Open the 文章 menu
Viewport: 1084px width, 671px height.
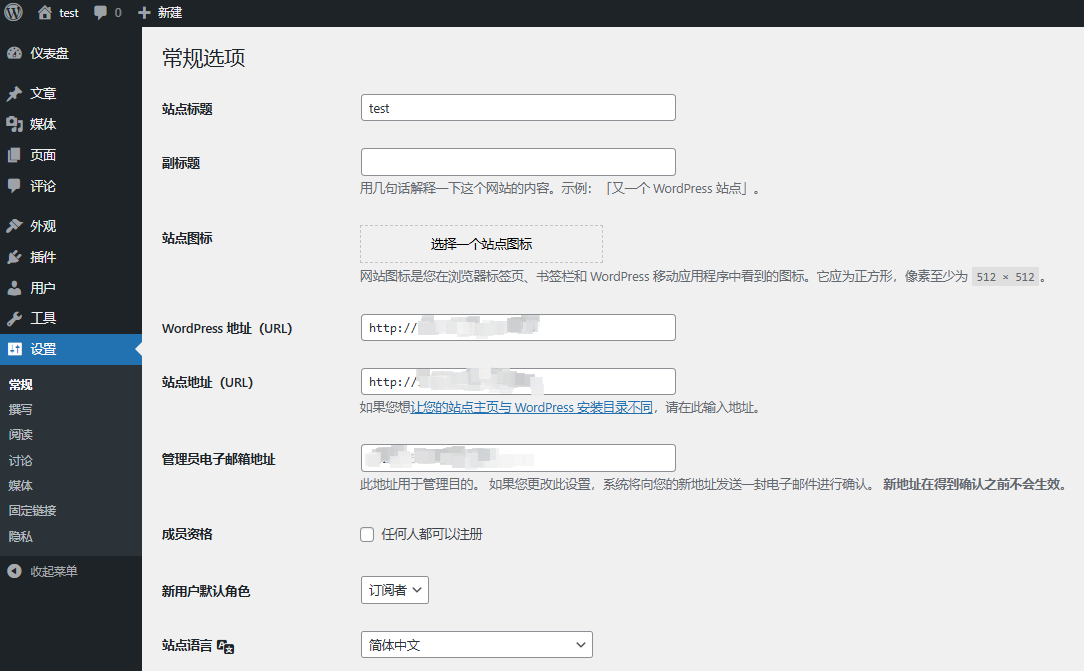71,93
